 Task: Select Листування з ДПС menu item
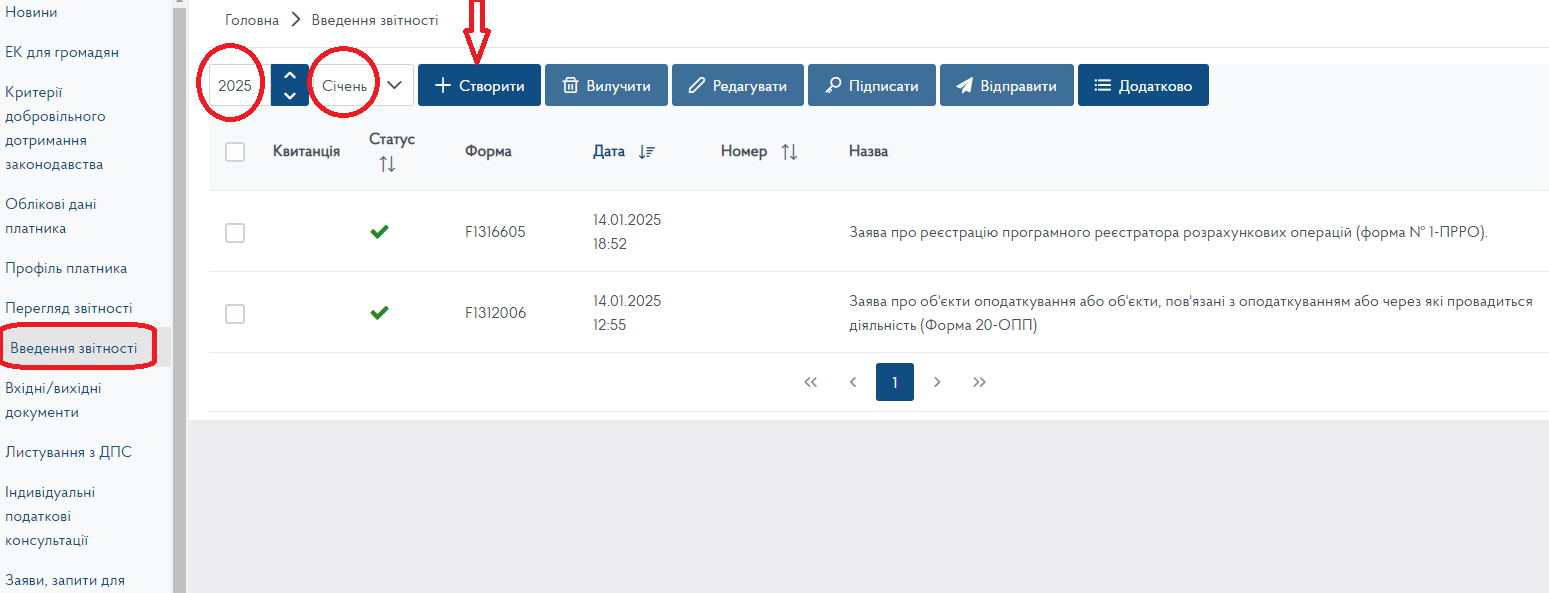[x=68, y=452]
